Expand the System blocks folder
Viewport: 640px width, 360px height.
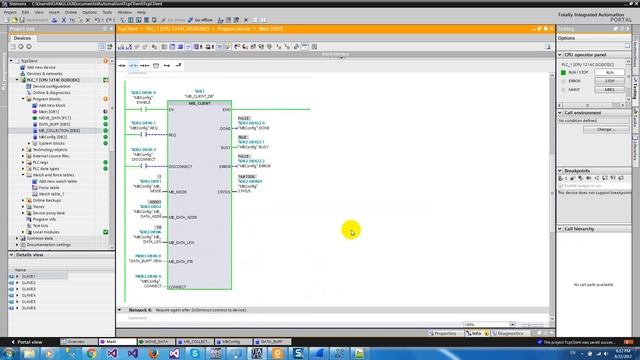29,143
